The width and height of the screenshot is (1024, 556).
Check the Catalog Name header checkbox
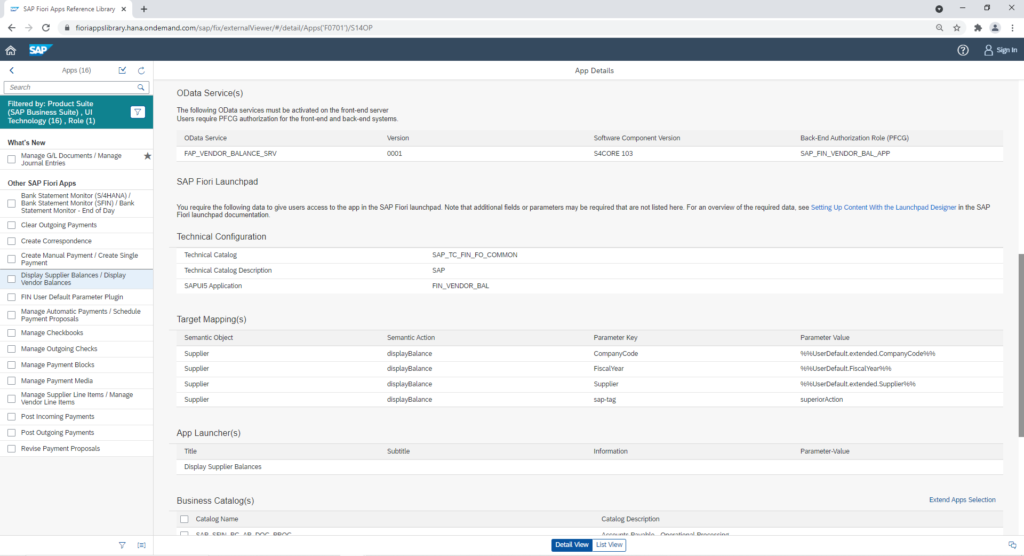[184, 519]
